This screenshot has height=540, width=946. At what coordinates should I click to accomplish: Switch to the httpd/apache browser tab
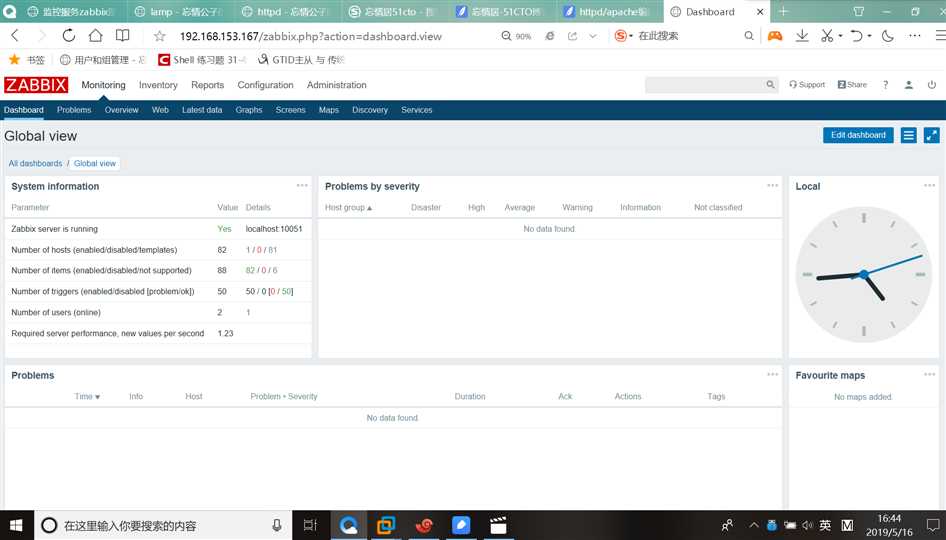(606, 11)
